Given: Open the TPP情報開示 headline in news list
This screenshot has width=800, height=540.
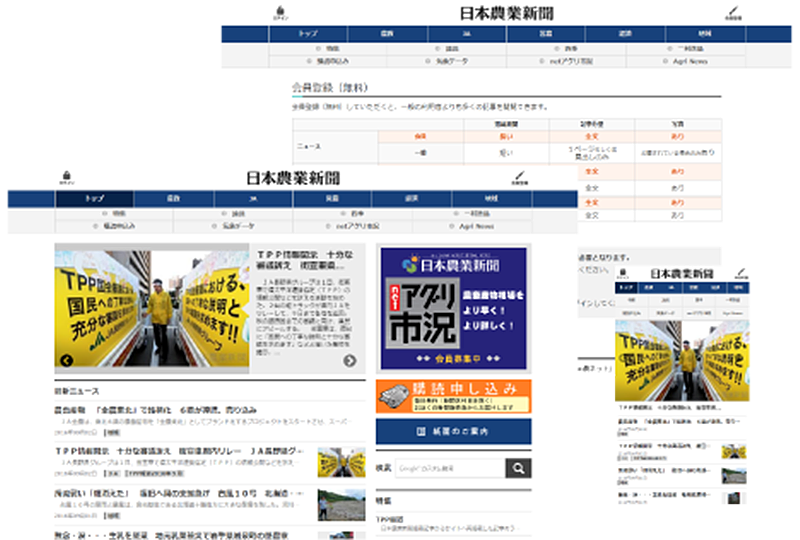Looking at the screenshot, I should (x=180, y=451).
